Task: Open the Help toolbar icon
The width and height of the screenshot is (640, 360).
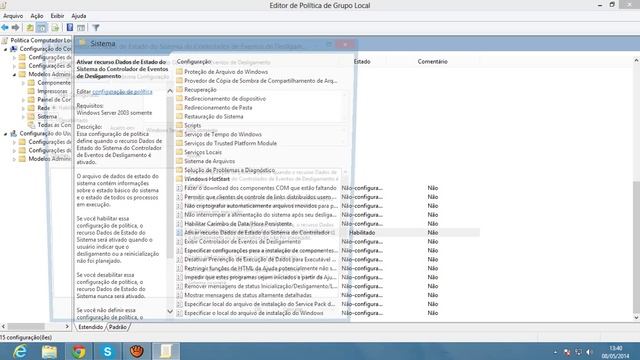Action: [x=70, y=28]
